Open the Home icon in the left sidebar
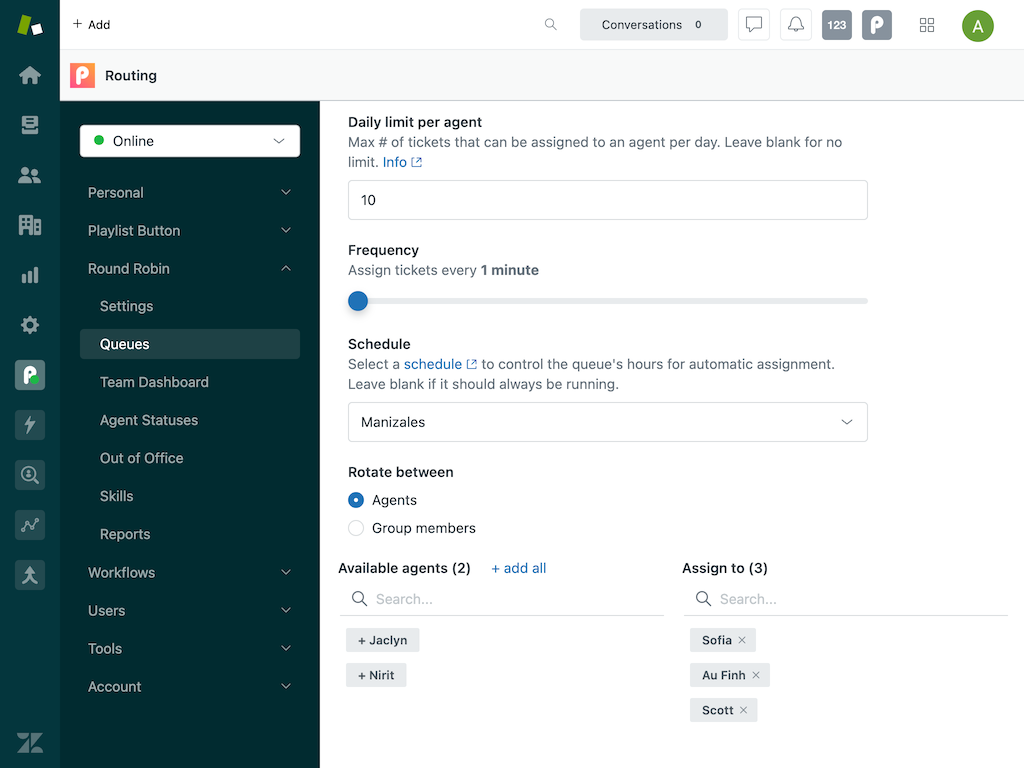The height and width of the screenshot is (768, 1024). 29,75
